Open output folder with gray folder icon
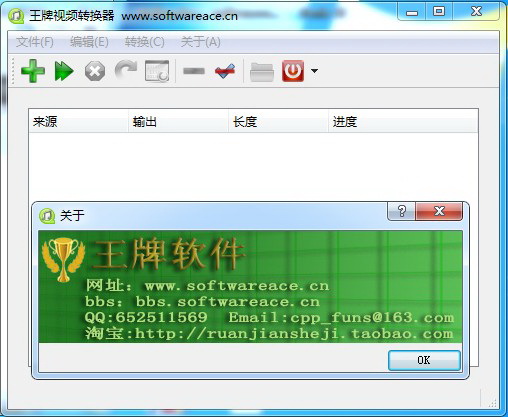The image size is (508, 417). tap(262, 71)
